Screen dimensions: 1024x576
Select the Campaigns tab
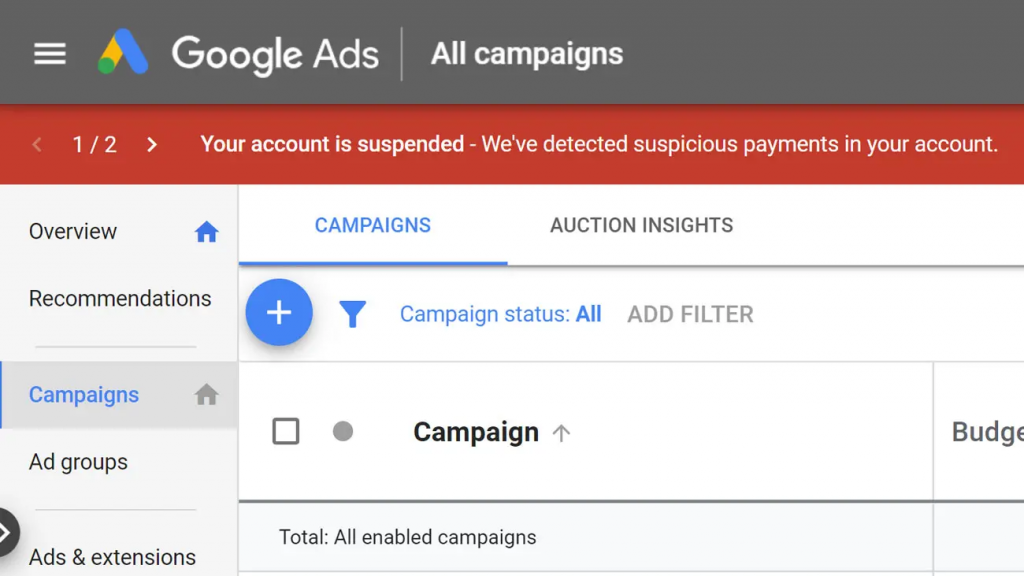pos(373,225)
